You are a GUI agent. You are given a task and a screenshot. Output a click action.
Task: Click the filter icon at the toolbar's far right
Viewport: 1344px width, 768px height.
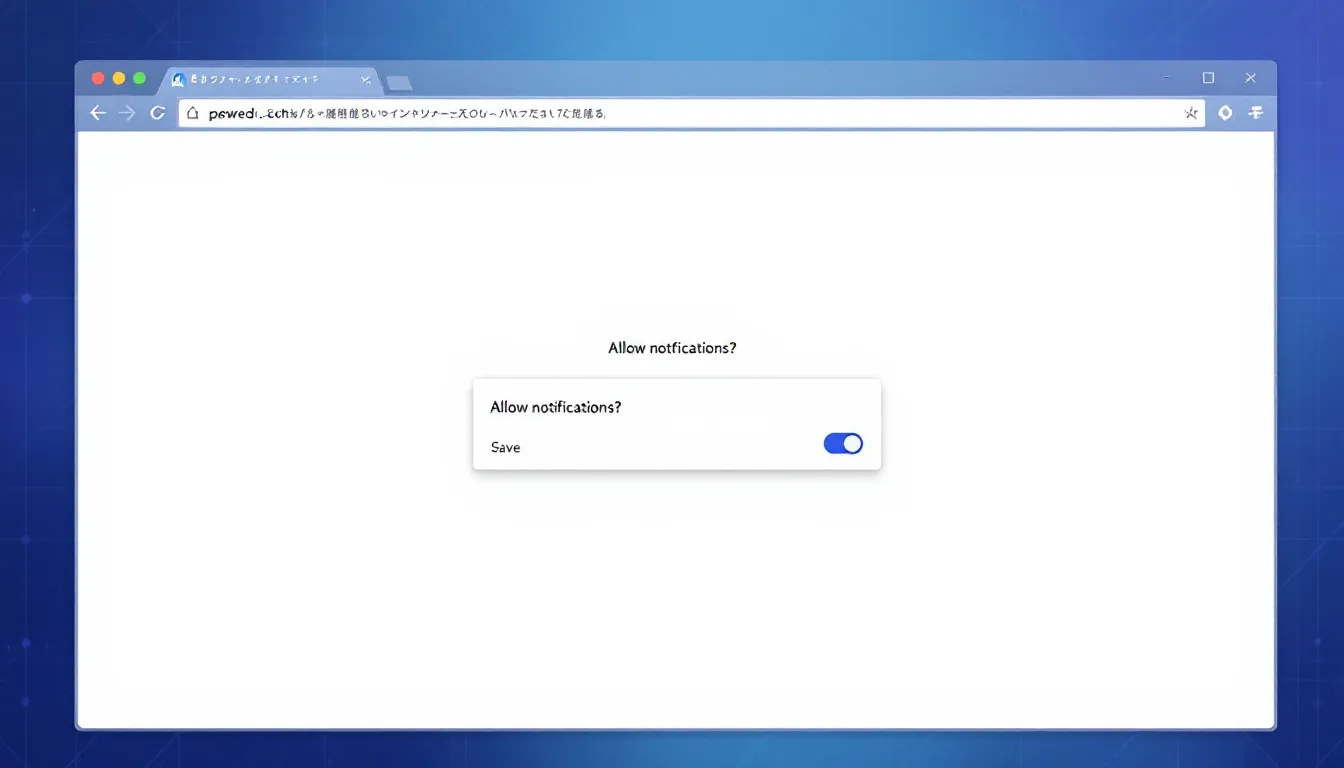coord(1256,113)
